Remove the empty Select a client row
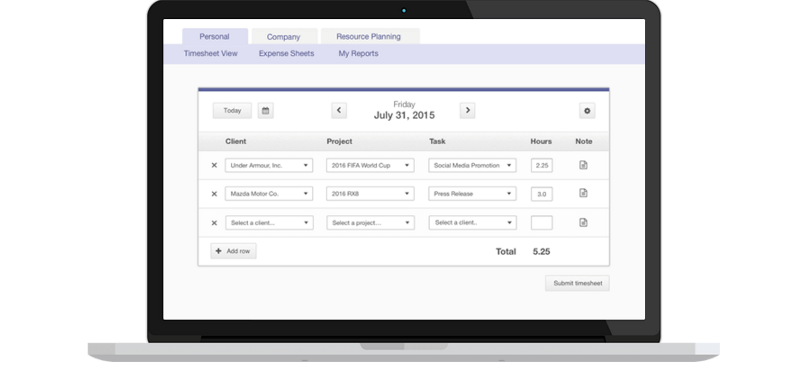The image size is (806, 371). click(x=214, y=223)
